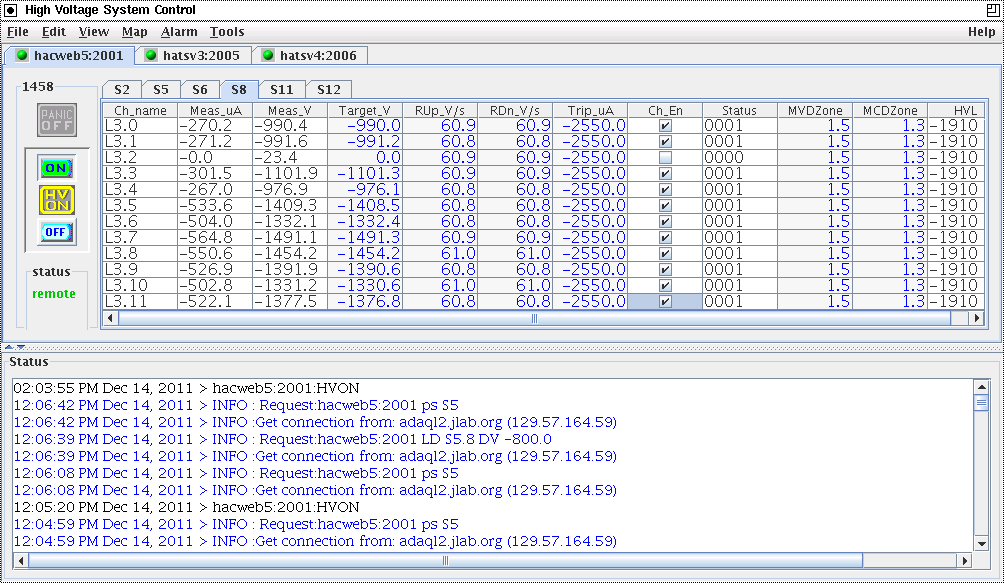Click the status log horizontal scrollbar thumb

(x=446, y=561)
